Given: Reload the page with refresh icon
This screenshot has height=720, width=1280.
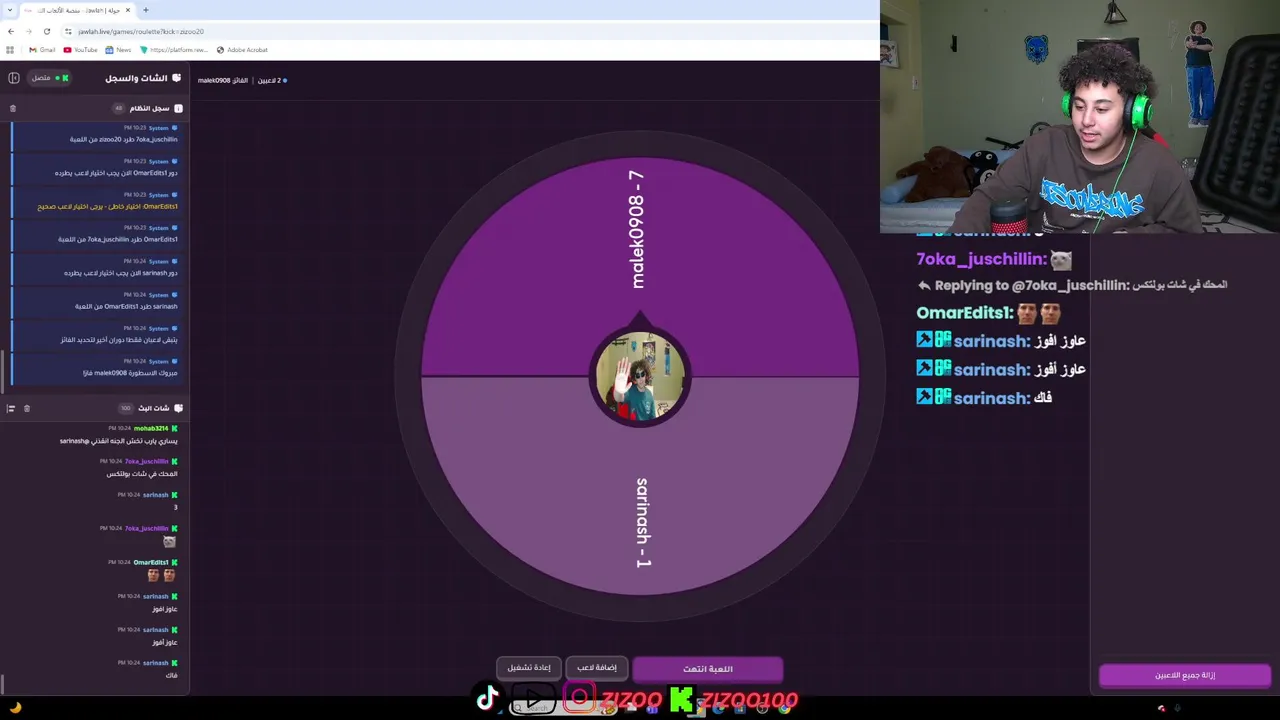Looking at the screenshot, I should coord(46,31).
